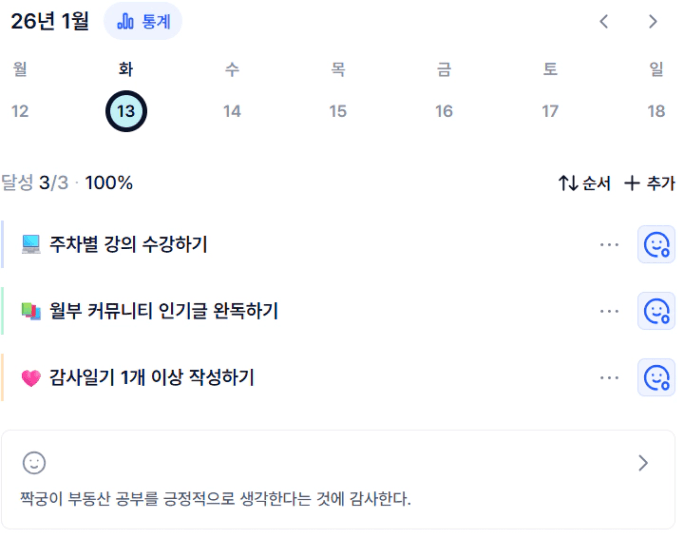Select Sunday the 18th
This screenshot has width=684, height=538.
pos(656,111)
